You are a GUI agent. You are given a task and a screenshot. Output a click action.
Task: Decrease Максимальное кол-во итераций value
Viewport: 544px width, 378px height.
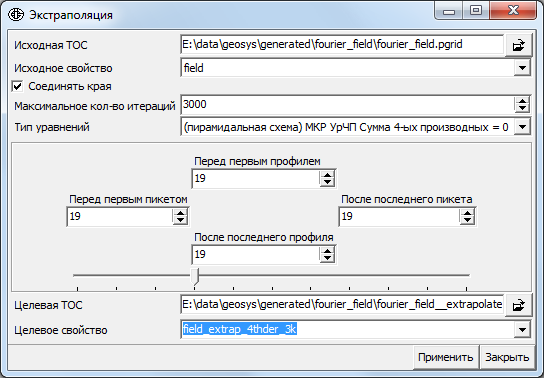(x=522, y=108)
